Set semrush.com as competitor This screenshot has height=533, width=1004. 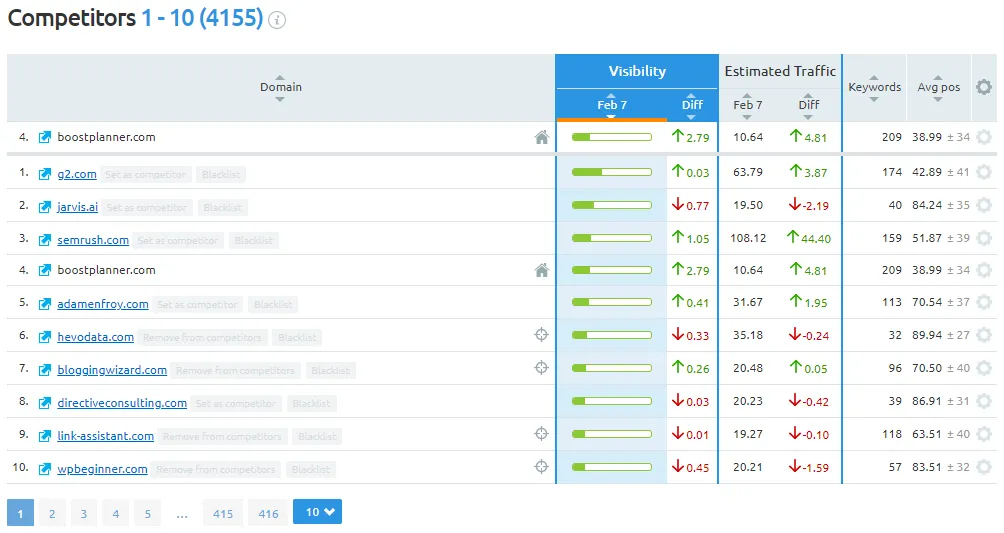[178, 241]
